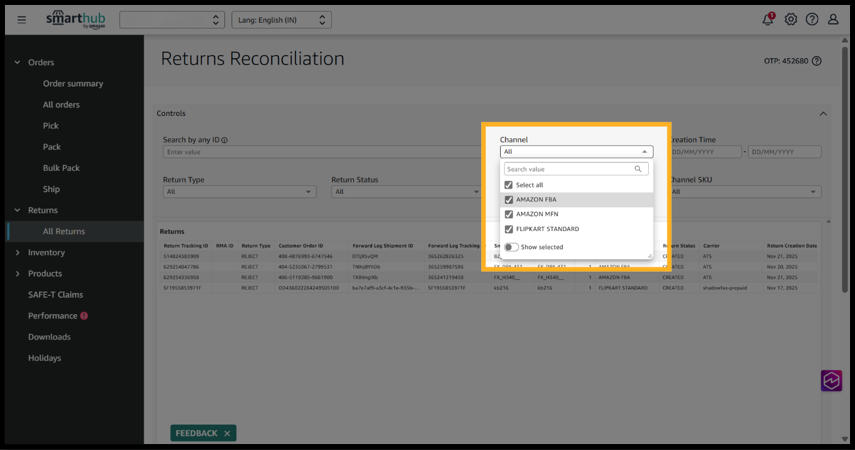Click the OTP info icon
Screen dimensions: 855x450
pos(817,61)
